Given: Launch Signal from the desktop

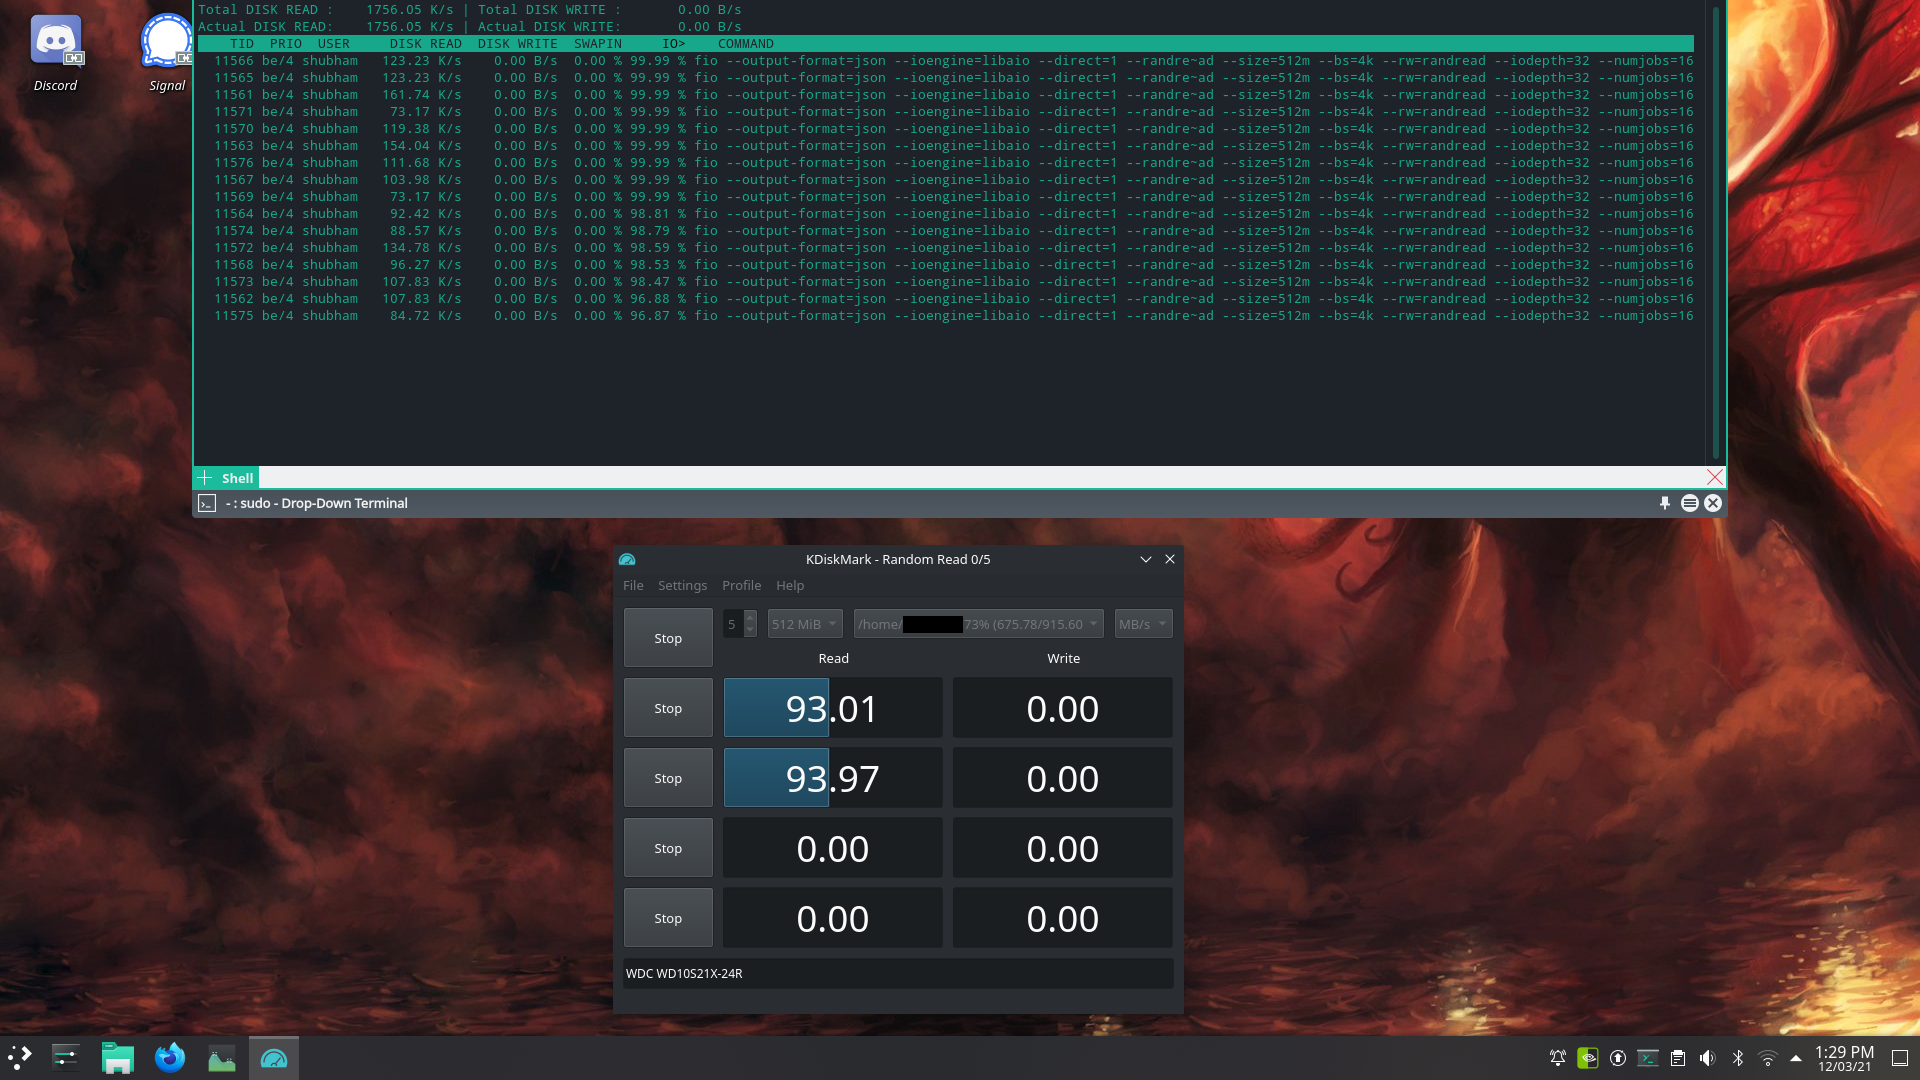Looking at the screenshot, I should pos(166,42).
